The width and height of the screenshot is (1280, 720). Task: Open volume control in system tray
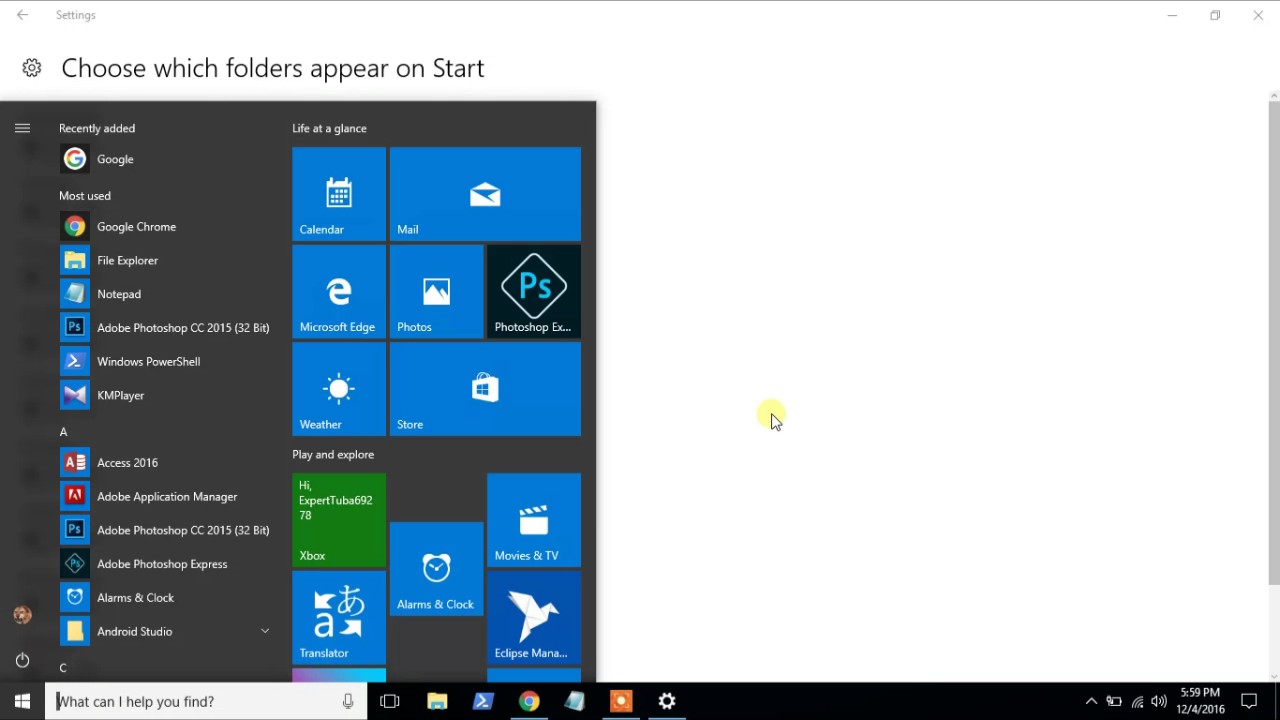click(x=1159, y=701)
